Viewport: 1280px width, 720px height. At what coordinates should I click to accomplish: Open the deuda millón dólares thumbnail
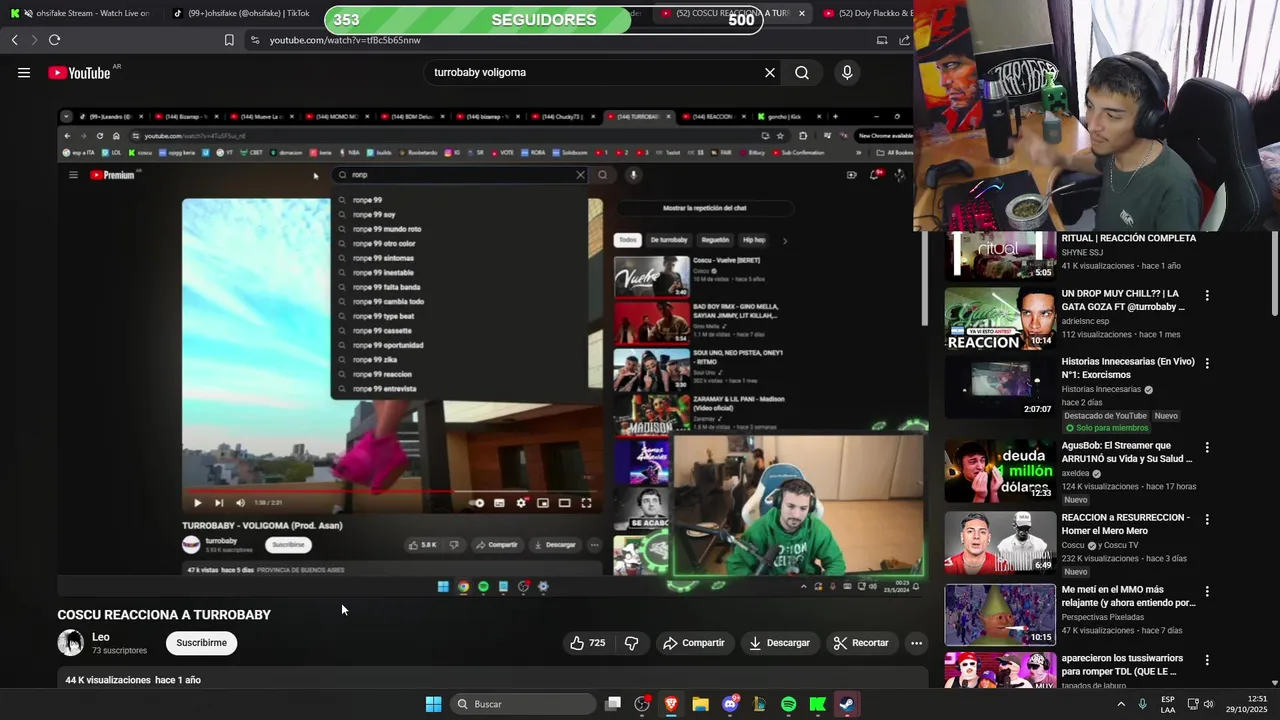click(x=999, y=471)
